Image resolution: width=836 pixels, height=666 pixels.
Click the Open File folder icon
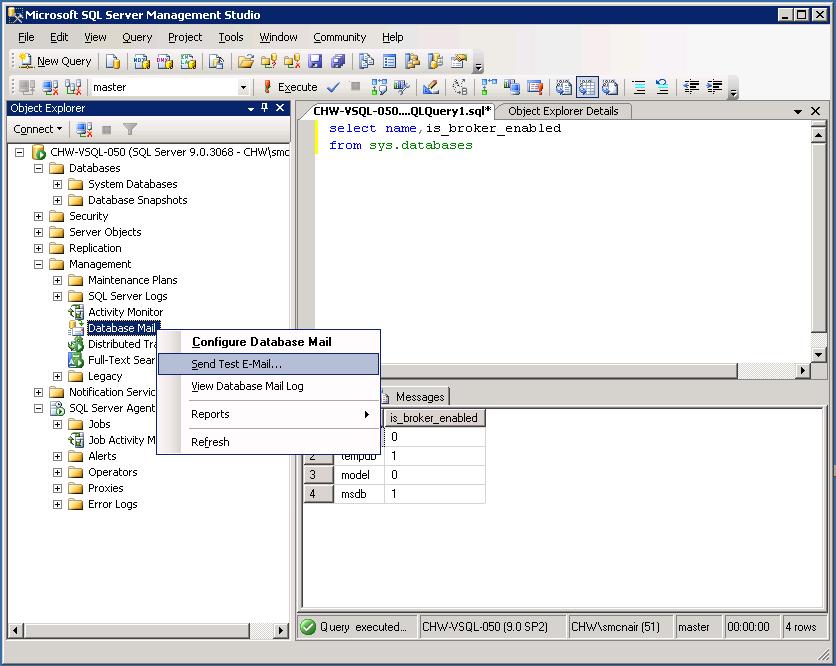click(x=246, y=61)
